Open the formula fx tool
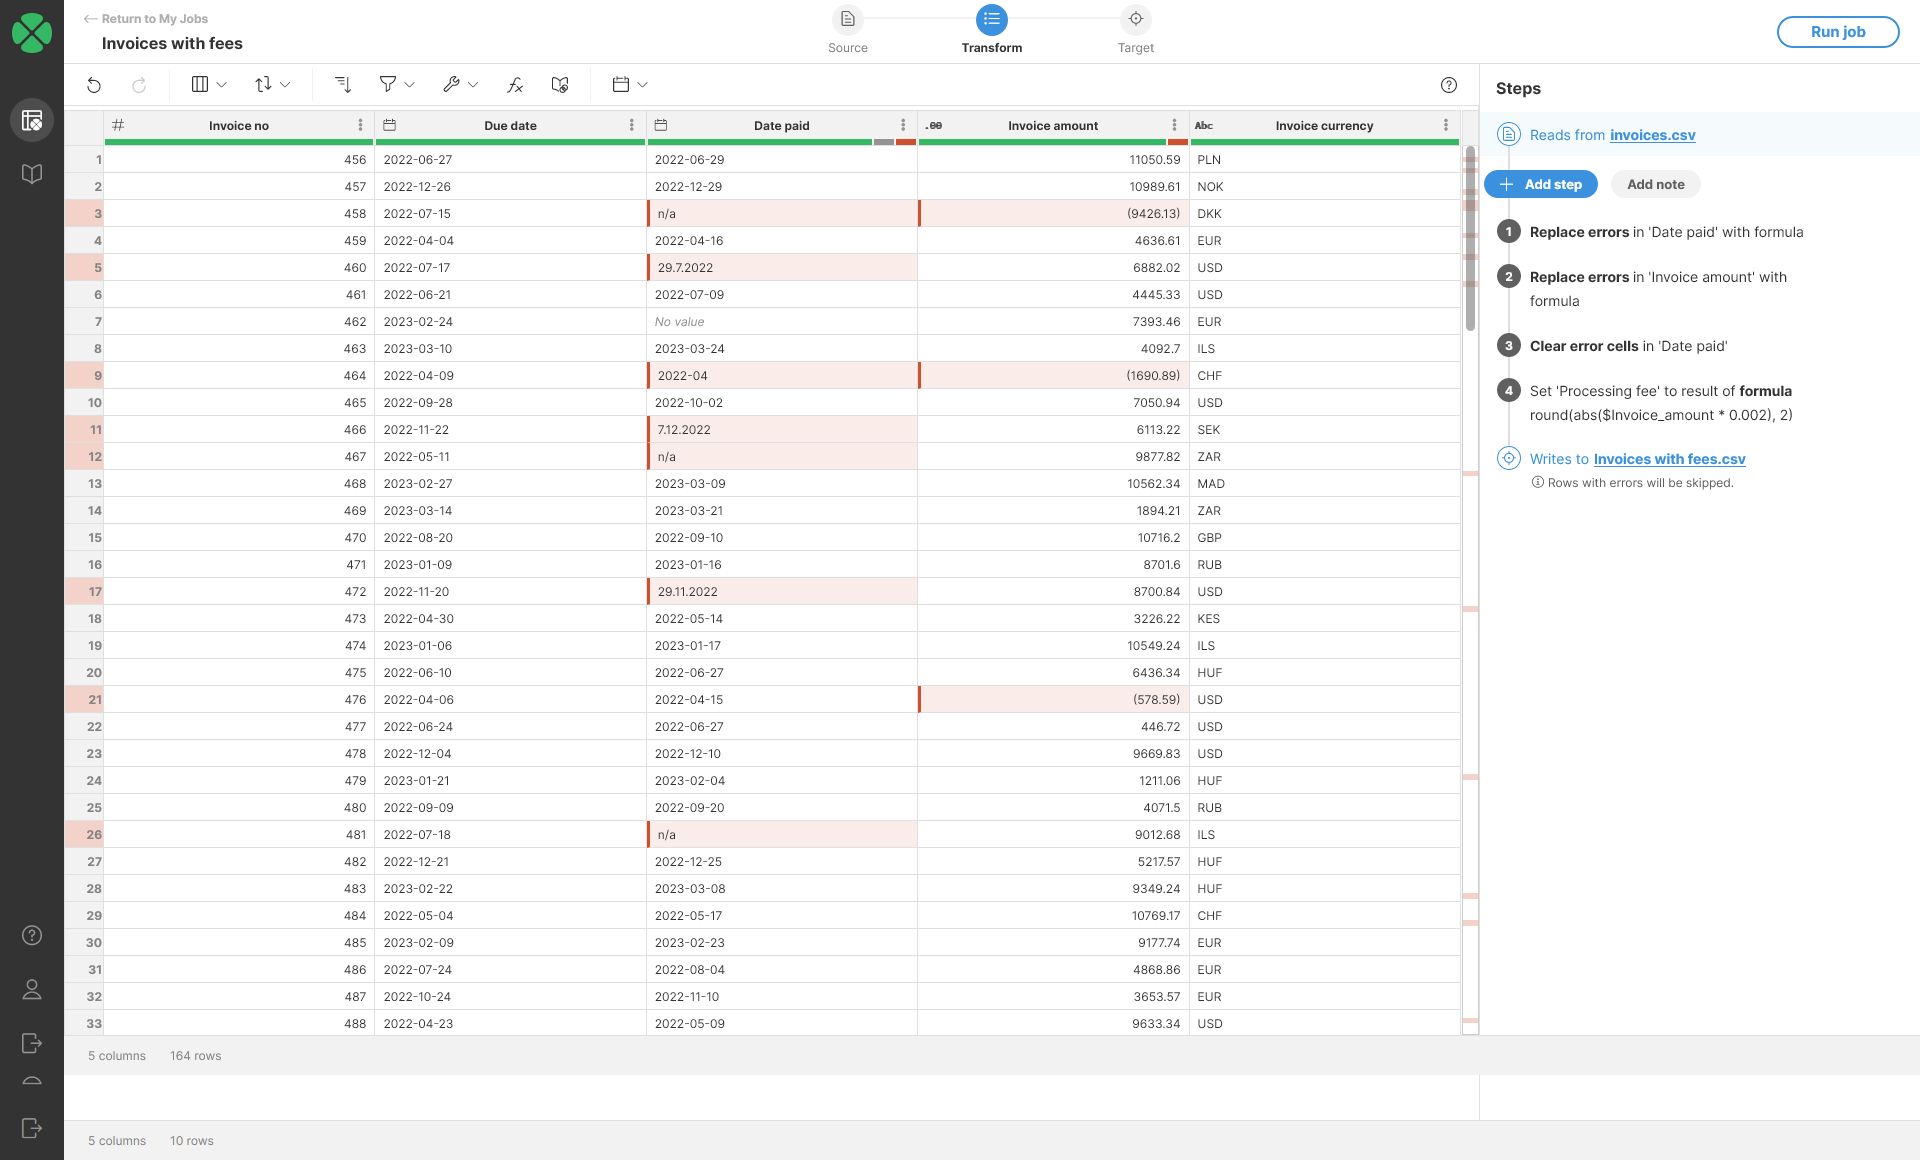The height and width of the screenshot is (1160, 1920). coord(515,85)
